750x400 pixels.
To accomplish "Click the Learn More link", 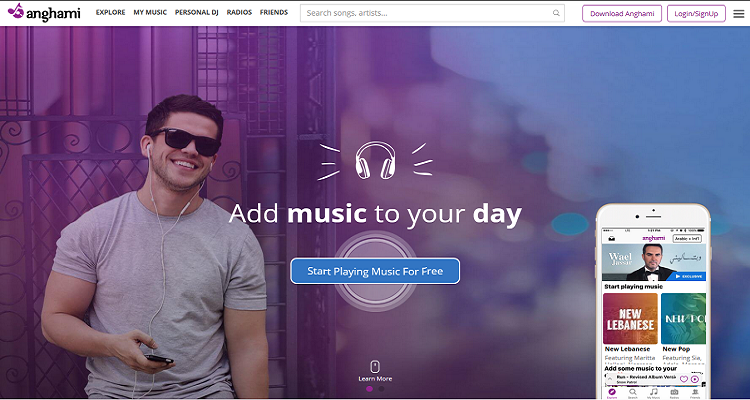I will tap(375, 378).
